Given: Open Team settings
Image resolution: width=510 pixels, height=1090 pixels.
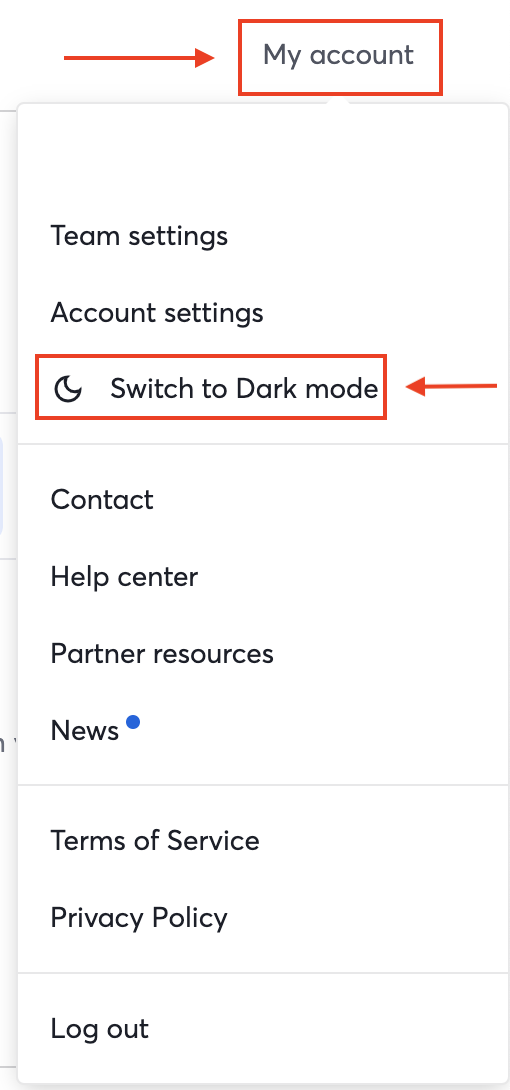Looking at the screenshot, I should click(139, 236).
